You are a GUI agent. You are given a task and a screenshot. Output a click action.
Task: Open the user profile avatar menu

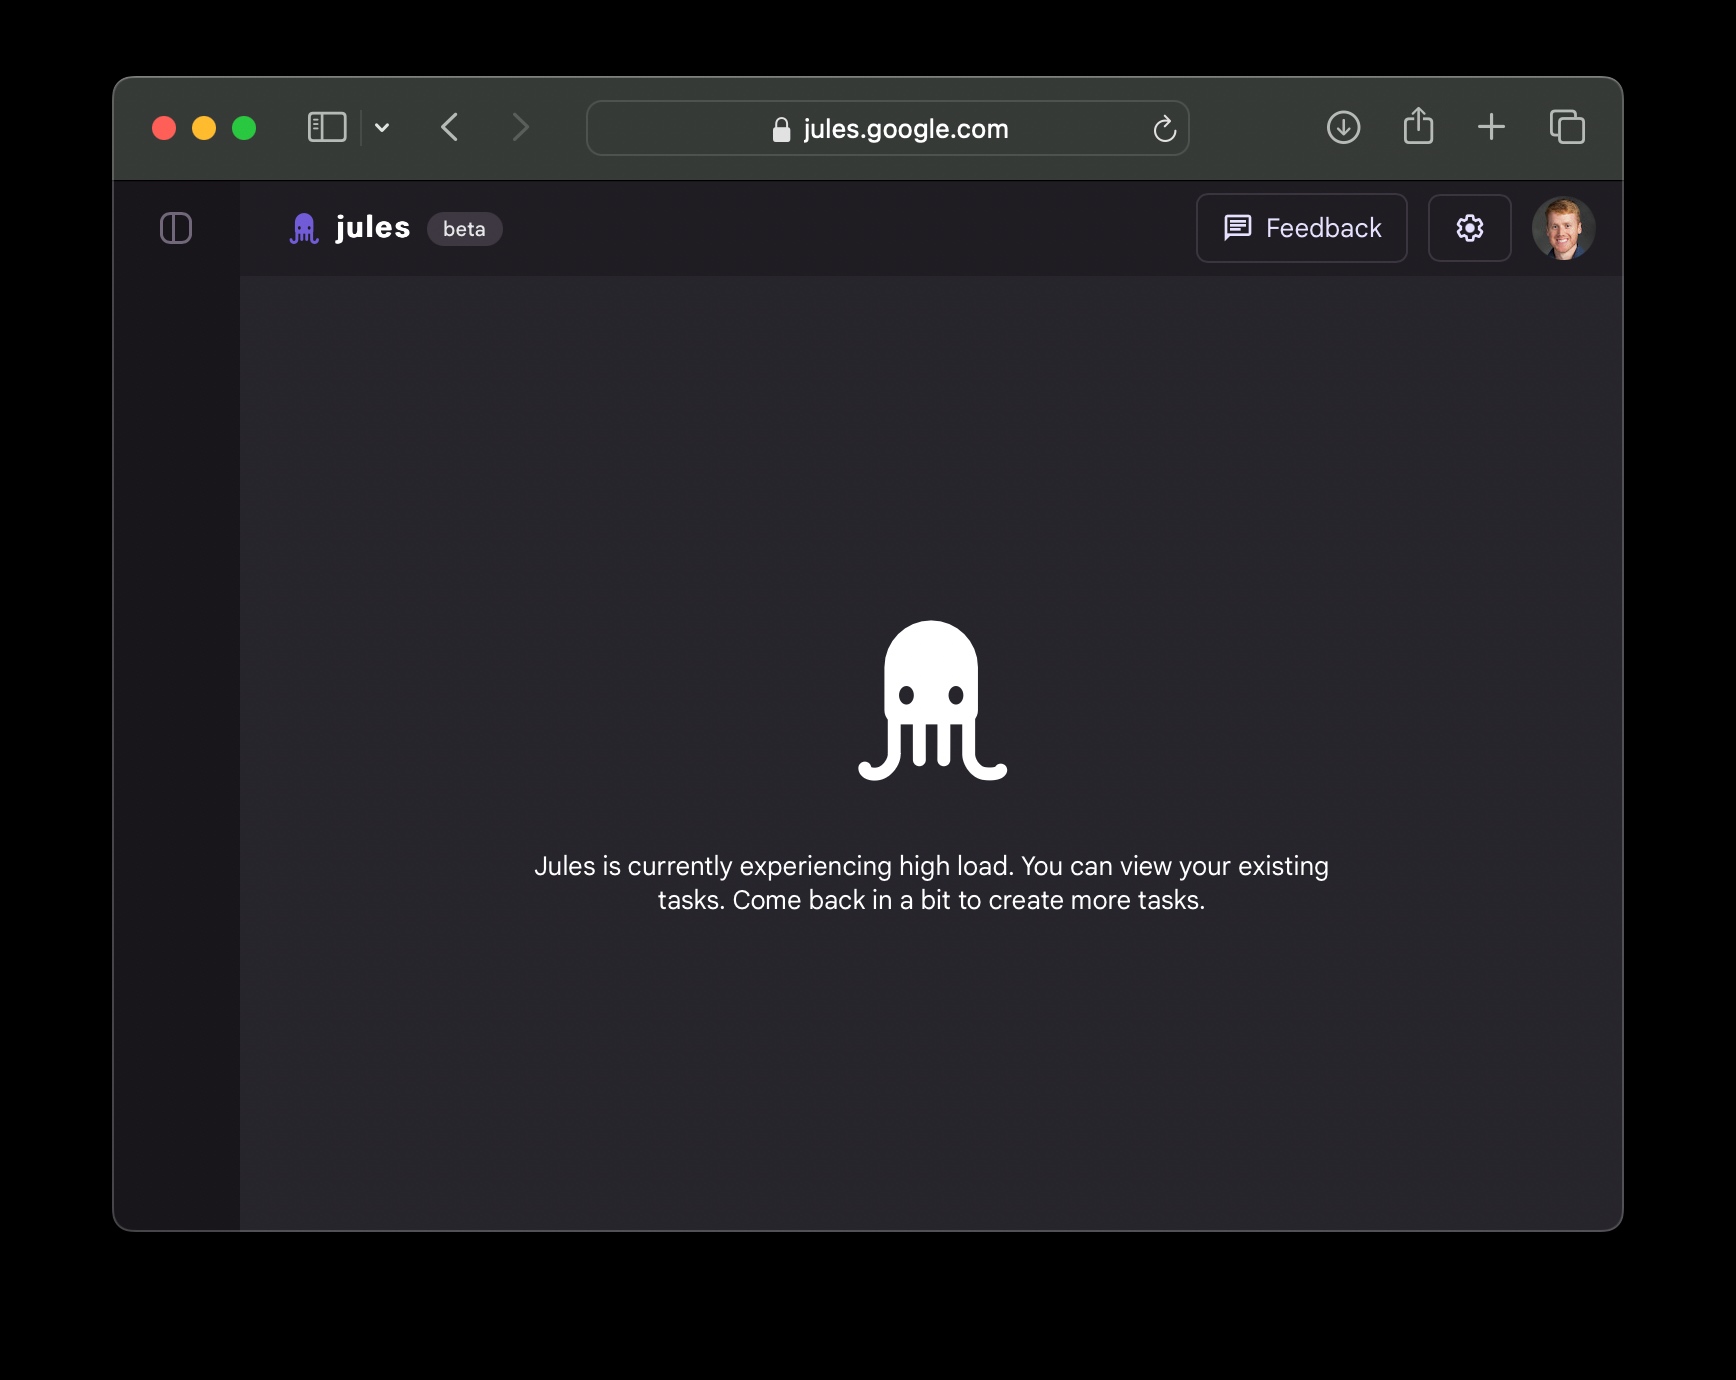click(x=1562, y=228)
